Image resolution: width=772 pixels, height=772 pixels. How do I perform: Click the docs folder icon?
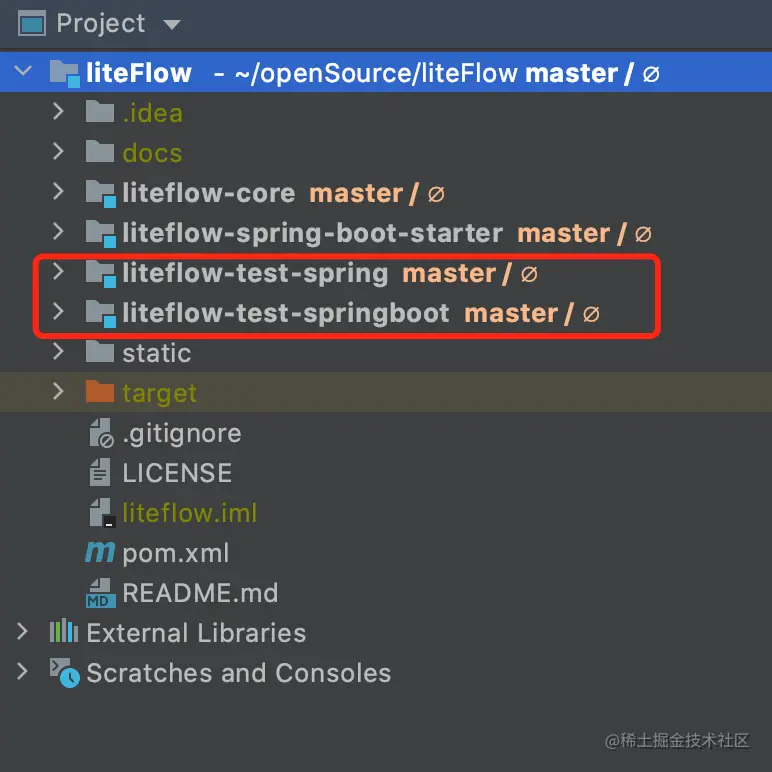tap(100, 151)
